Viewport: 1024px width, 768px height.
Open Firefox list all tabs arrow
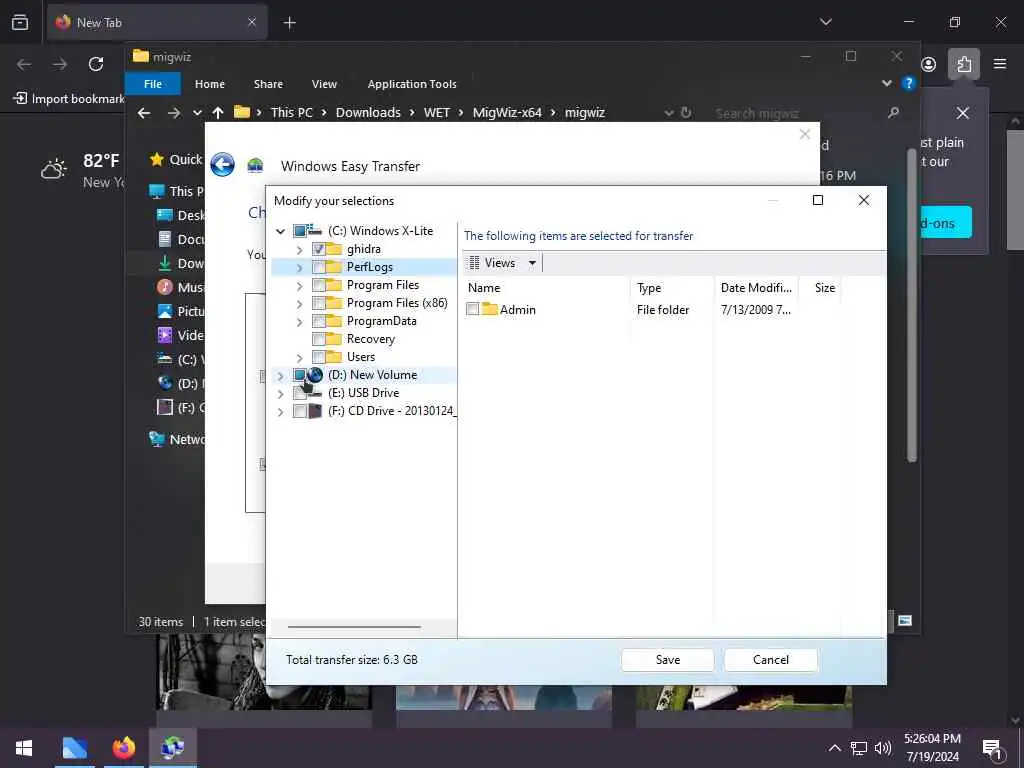(x=826, y=22)
